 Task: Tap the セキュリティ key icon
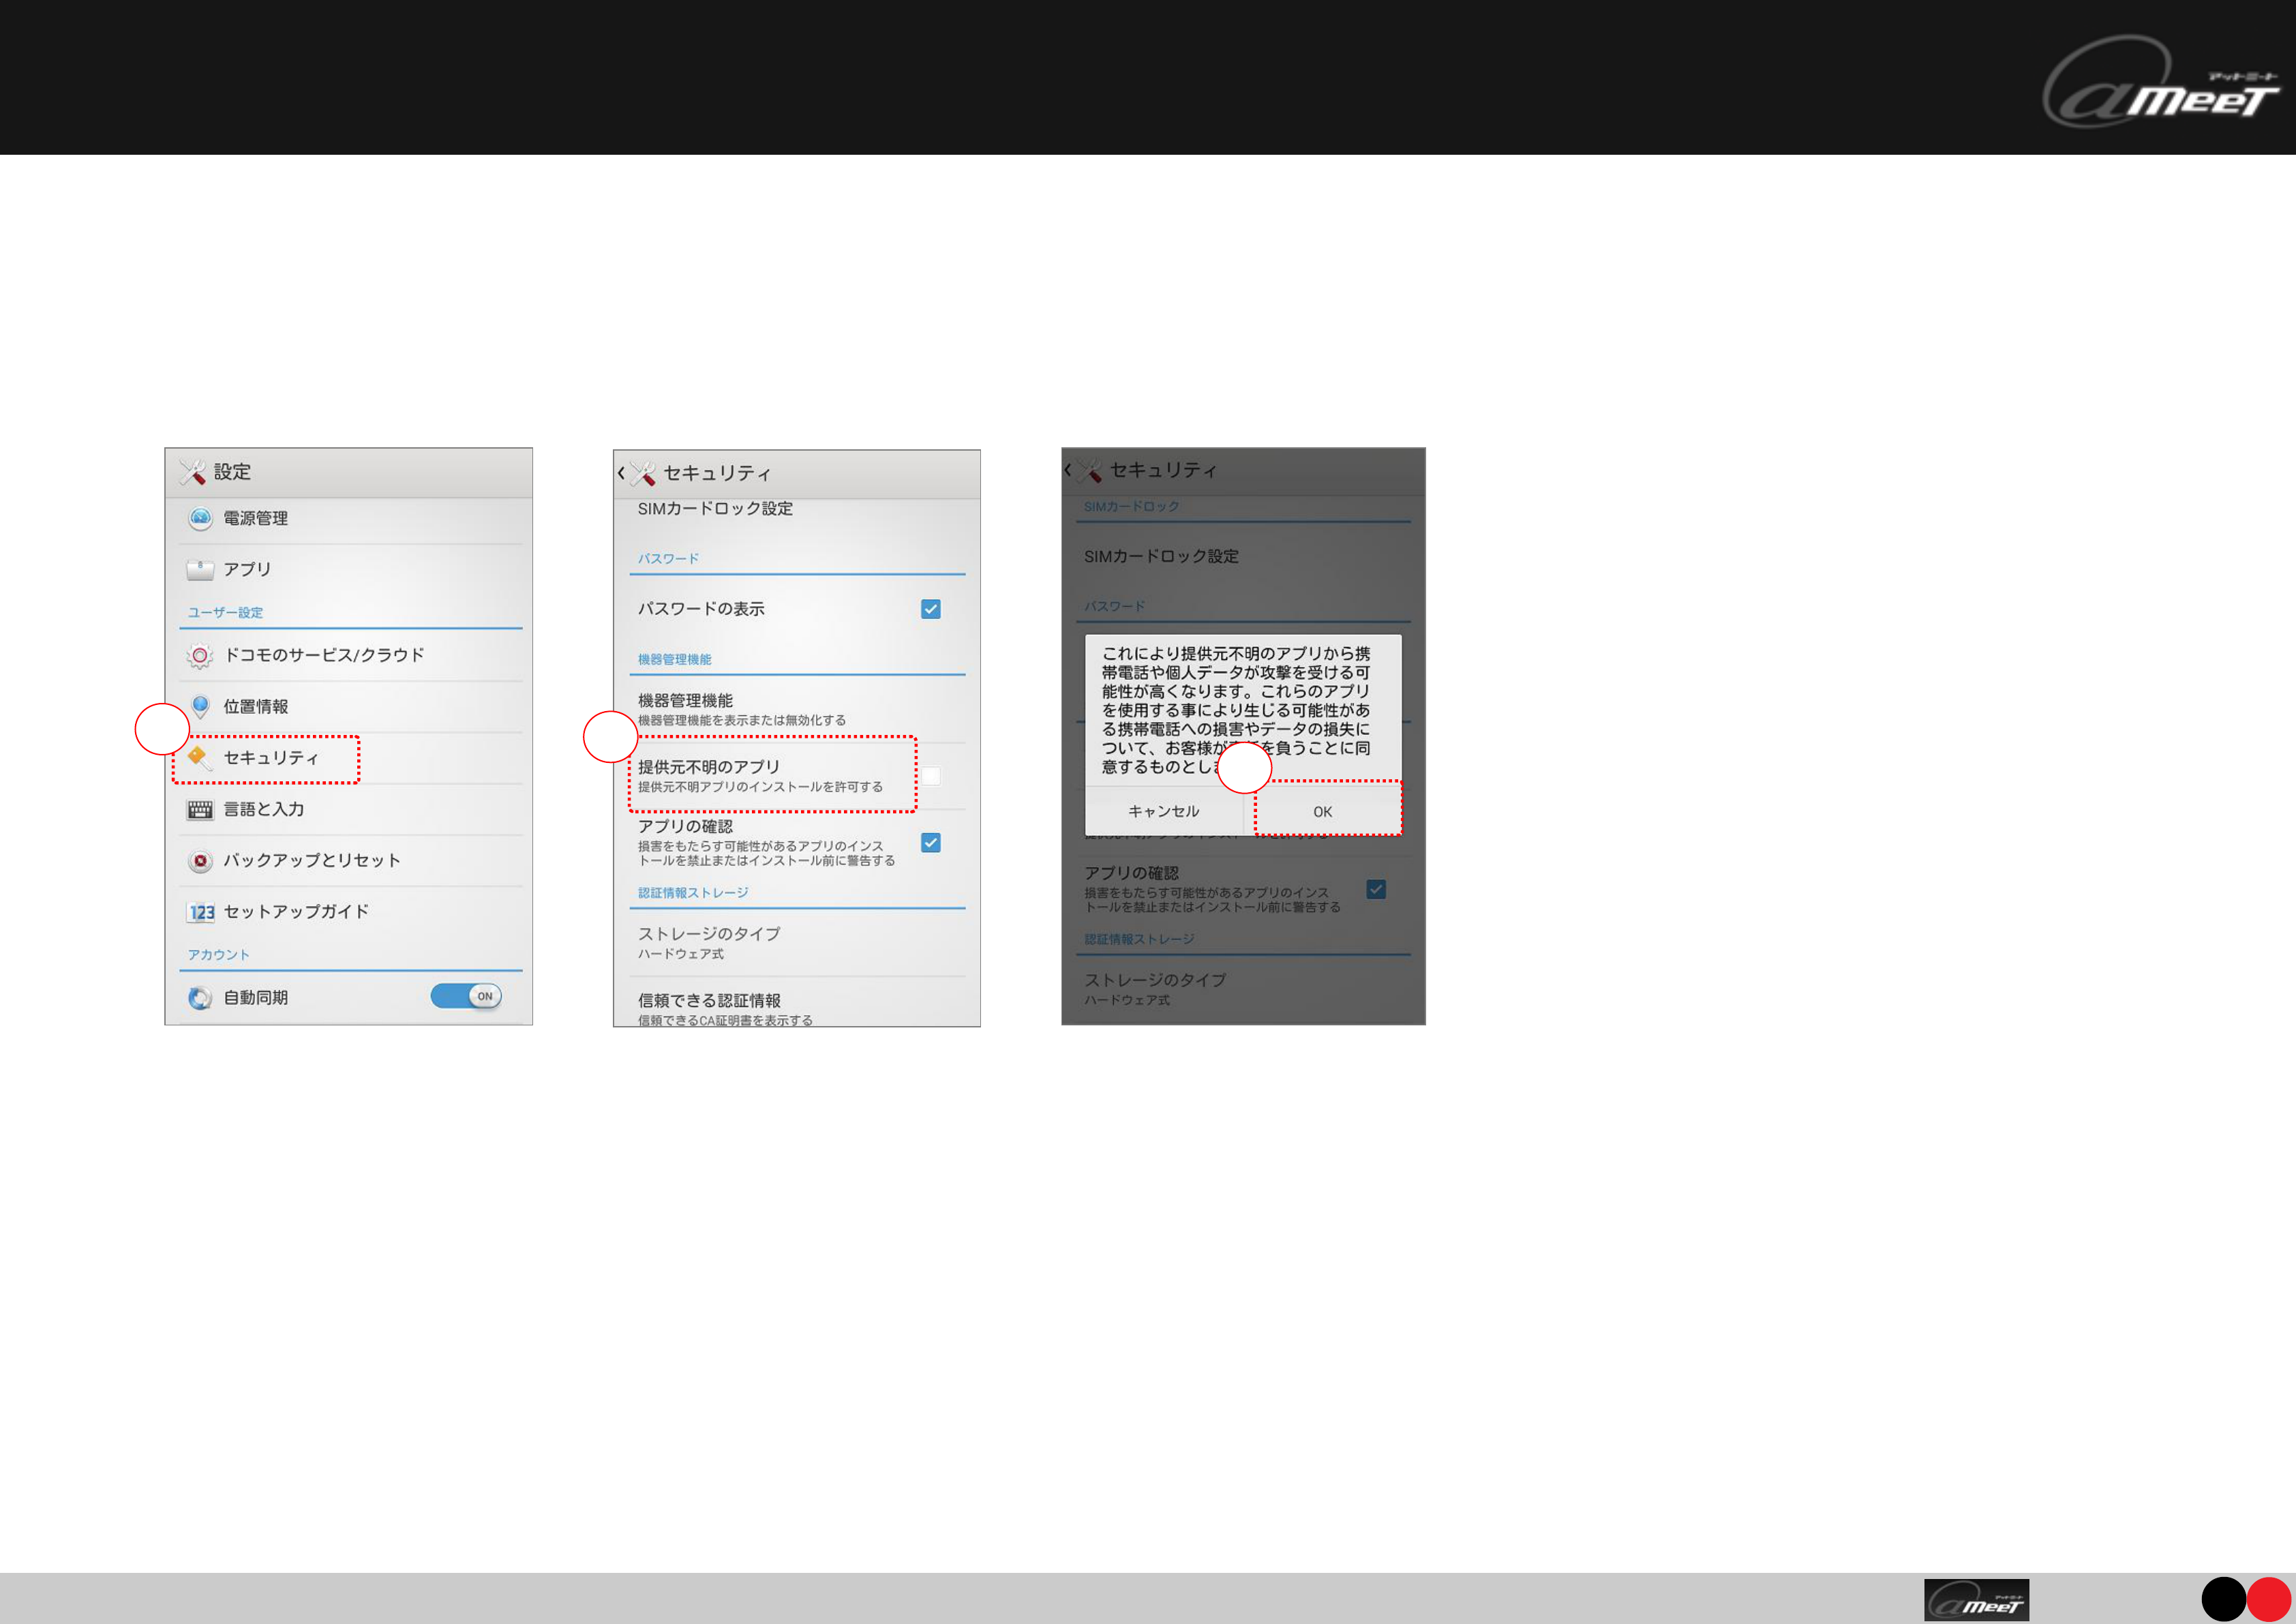click(x=199, y=757)
